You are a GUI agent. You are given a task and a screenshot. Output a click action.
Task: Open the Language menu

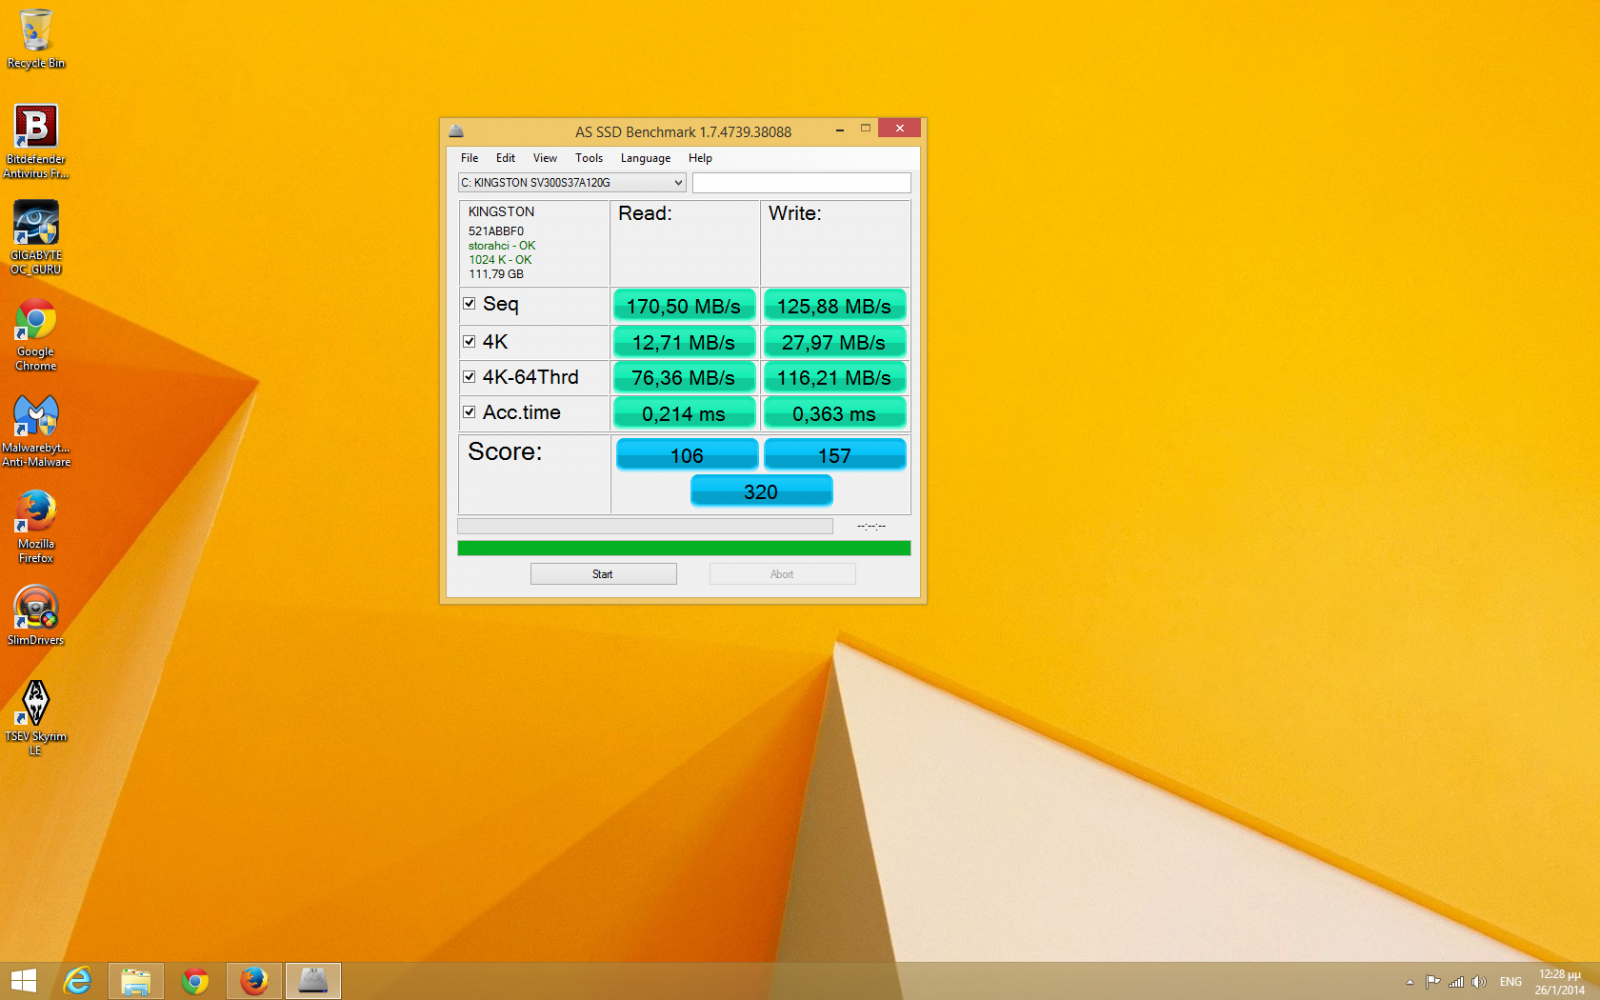[645, 158]
